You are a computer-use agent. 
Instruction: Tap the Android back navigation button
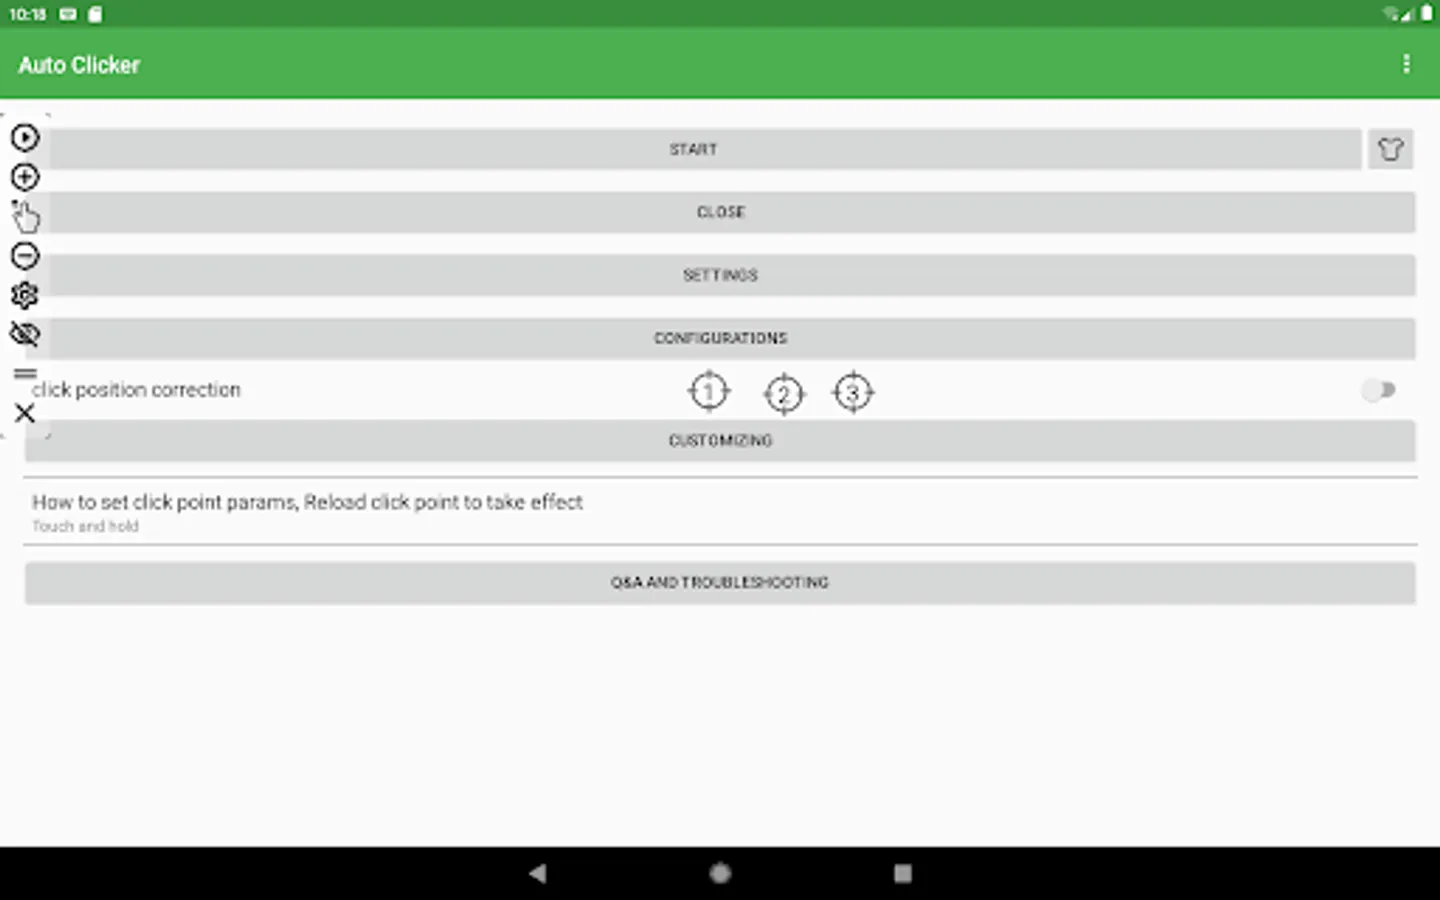tap(538, 873)
